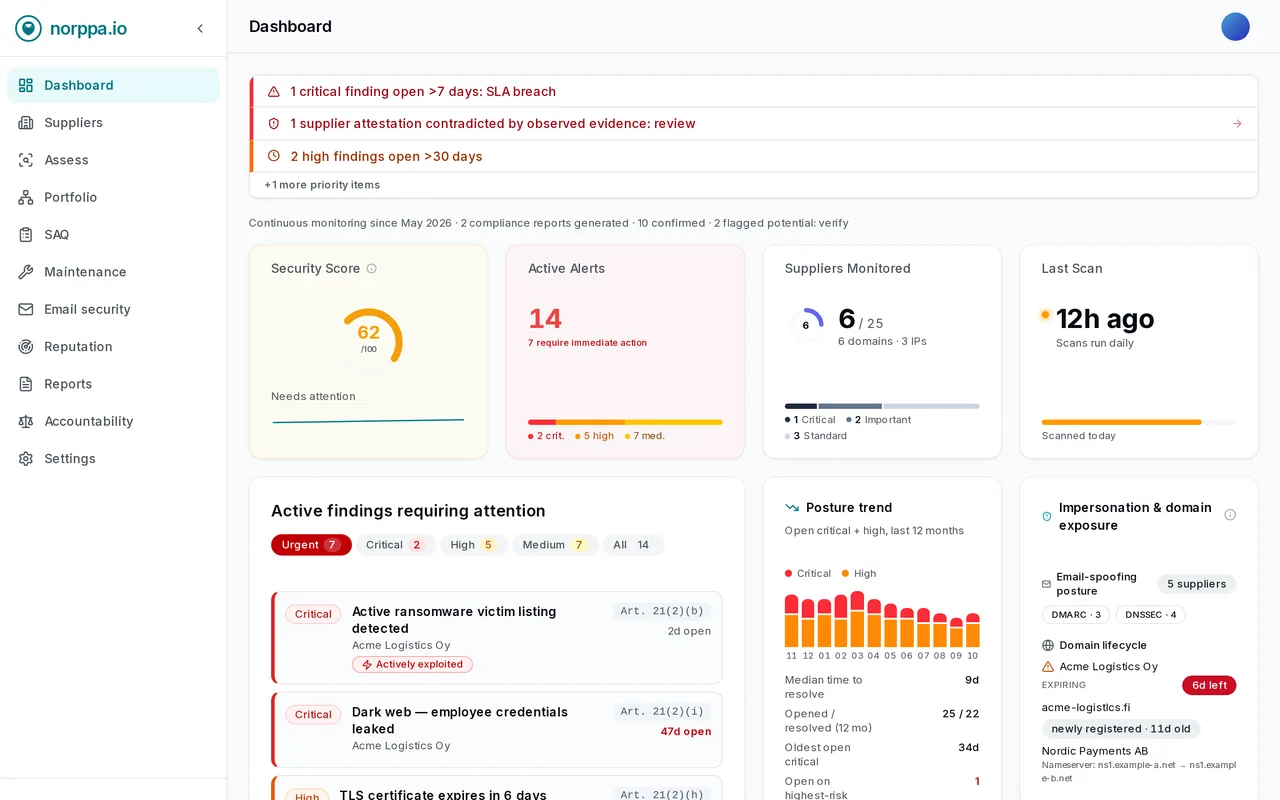The width and height of the screenshot is (1280, 800).
Task: Click the Active Alerts severity bar
Action: tap(625, 422)
